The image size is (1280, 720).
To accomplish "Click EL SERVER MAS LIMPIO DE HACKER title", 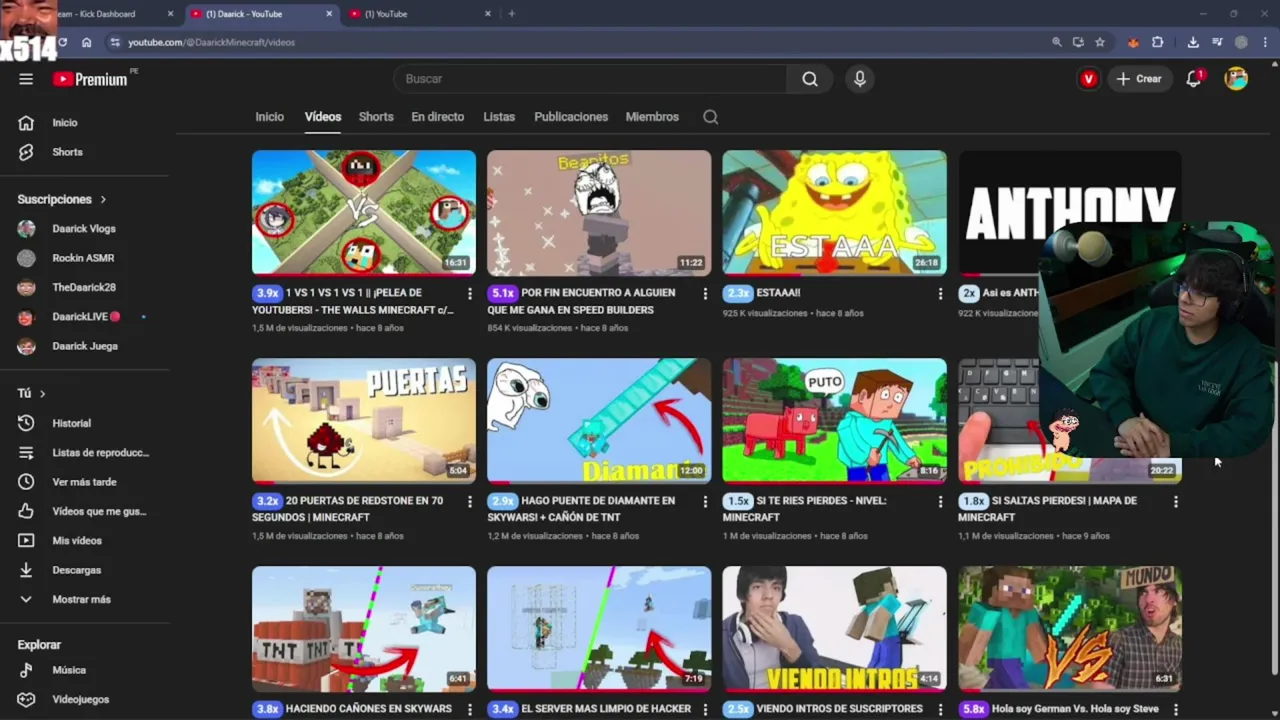I will [606, 709].
